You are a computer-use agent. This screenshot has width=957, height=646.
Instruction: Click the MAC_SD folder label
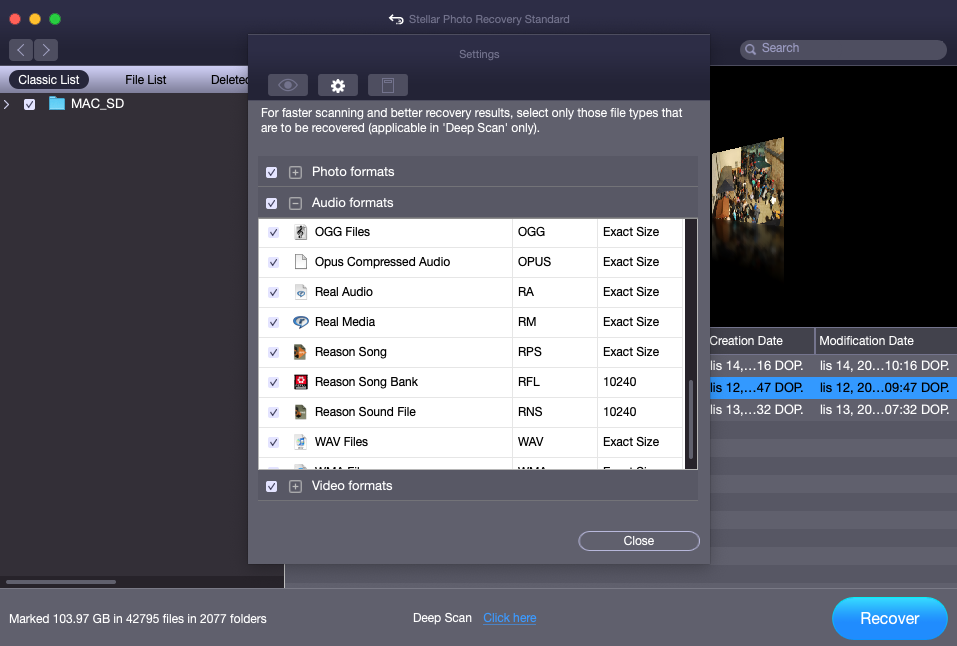point(97,104)
